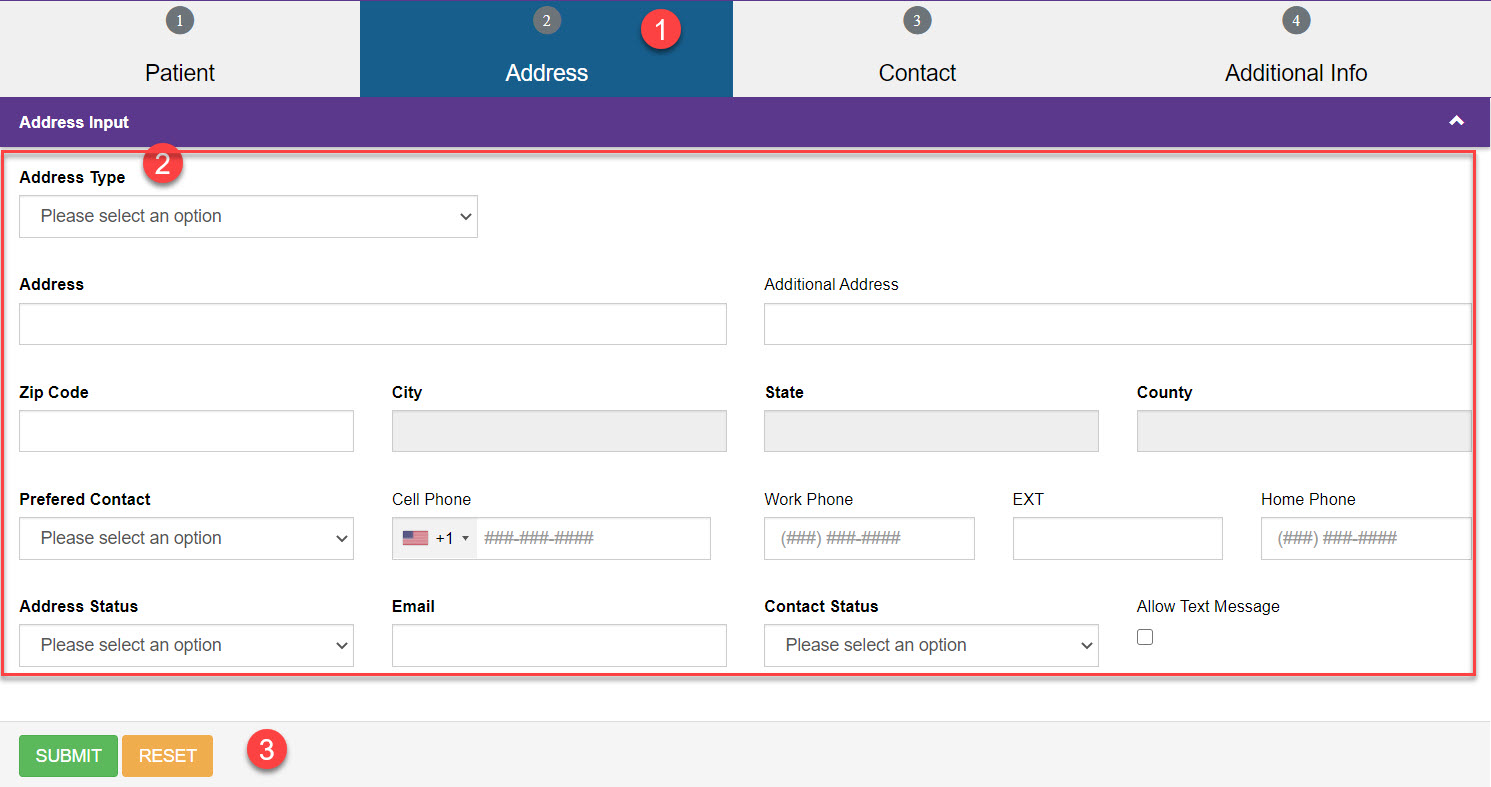Click the Zip Code input
The height and width of the screenshot is (787, 1491).
pyautogui.click(x=186, y=431)
